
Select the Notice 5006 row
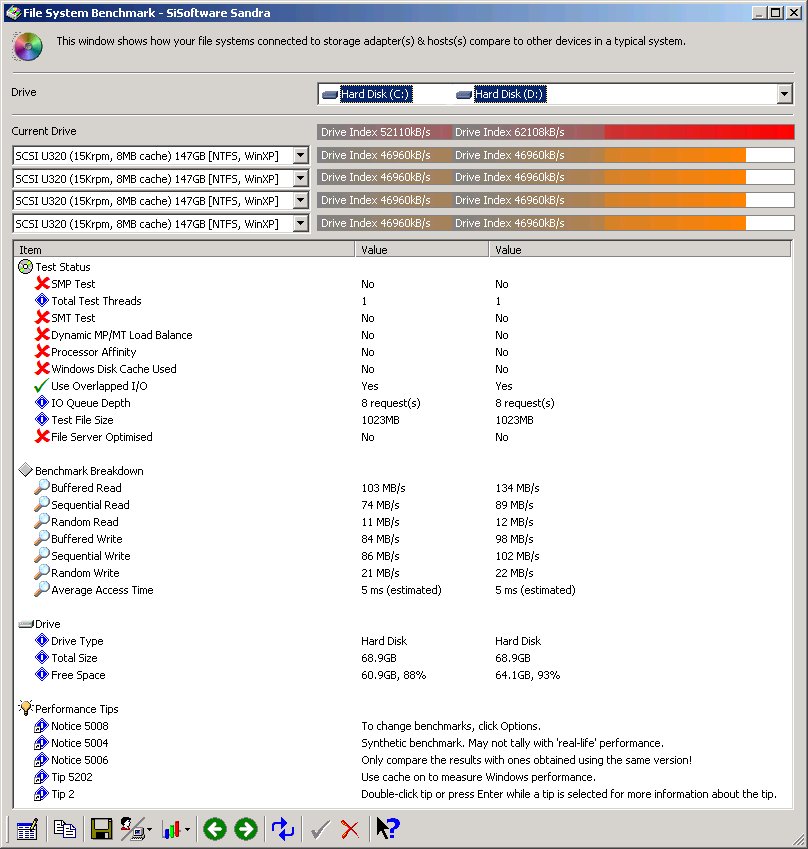click(402, 760)
